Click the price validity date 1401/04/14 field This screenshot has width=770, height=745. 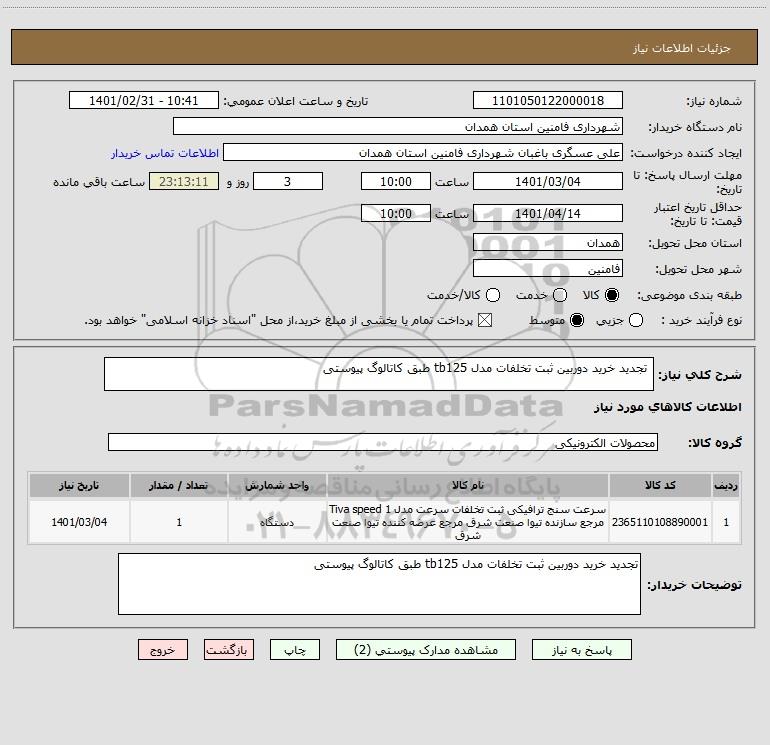click(548, 213)
